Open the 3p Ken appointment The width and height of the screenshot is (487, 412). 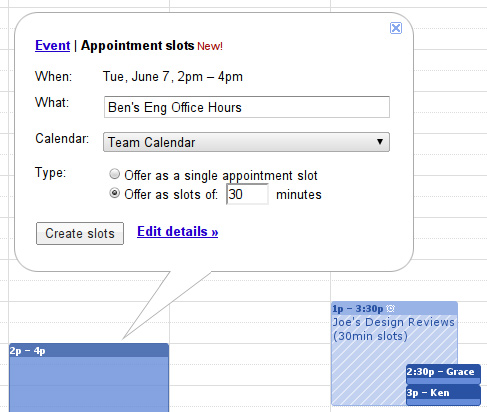pyautogui.click(x=443, y=395)
